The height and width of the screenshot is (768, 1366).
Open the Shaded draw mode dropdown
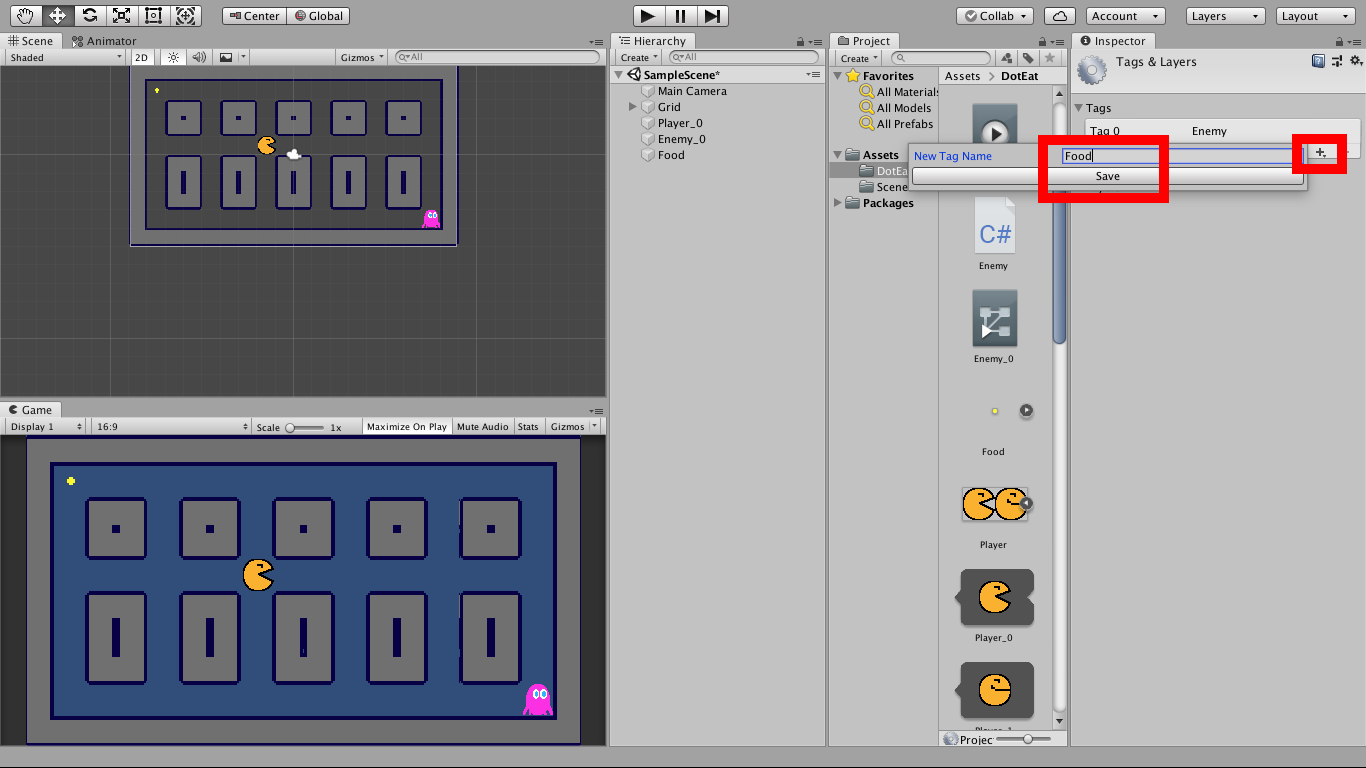click(x=65, y=58)
